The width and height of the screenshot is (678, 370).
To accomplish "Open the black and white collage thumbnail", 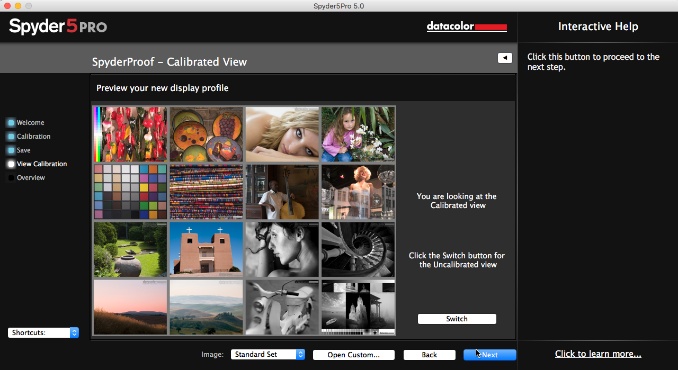I will [358, 307].
